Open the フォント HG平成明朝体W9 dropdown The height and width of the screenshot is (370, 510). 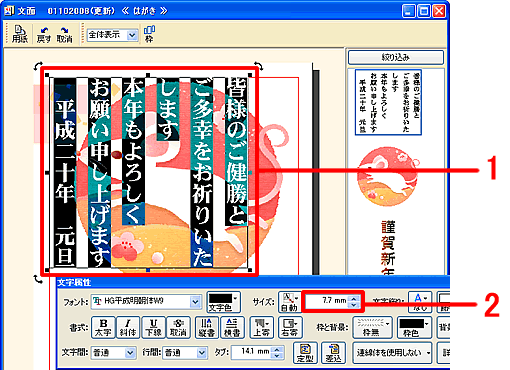pos(195,302)
